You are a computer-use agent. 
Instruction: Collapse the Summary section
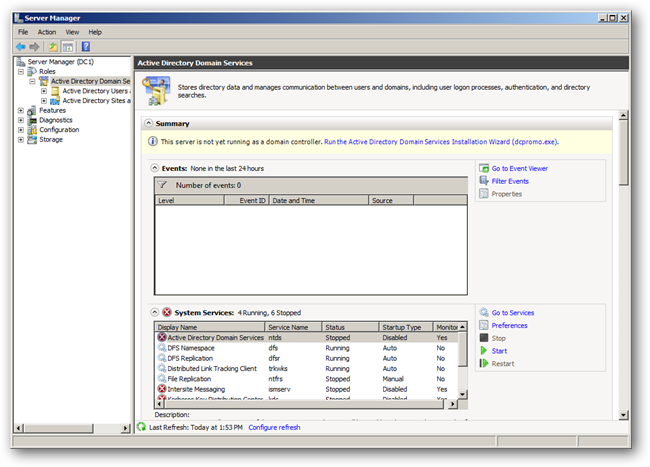click(x=149, y=123)
